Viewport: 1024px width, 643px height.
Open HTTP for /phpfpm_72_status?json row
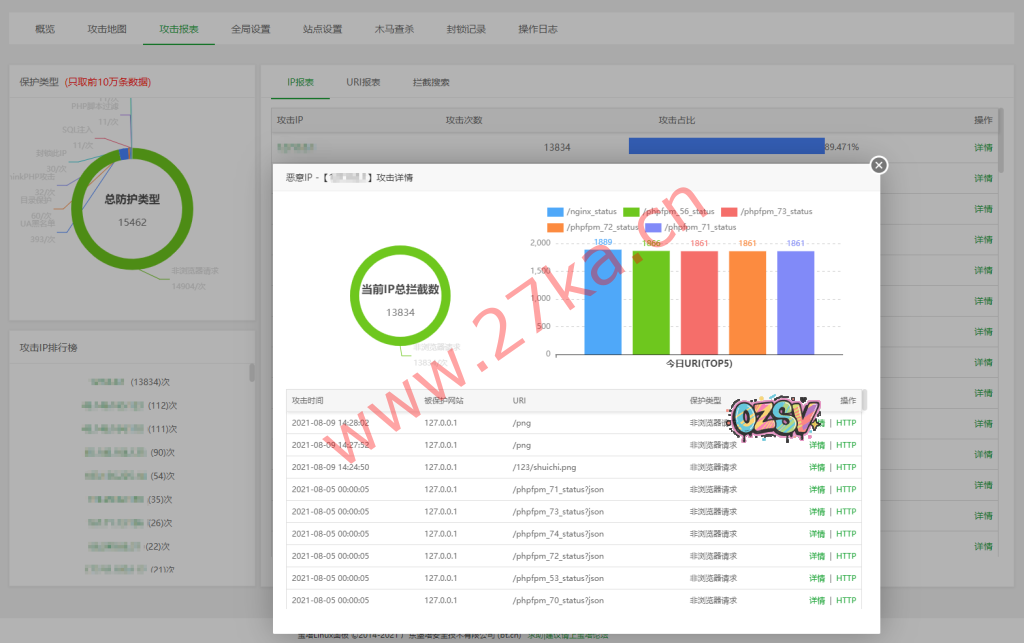(x=846, y=556)
